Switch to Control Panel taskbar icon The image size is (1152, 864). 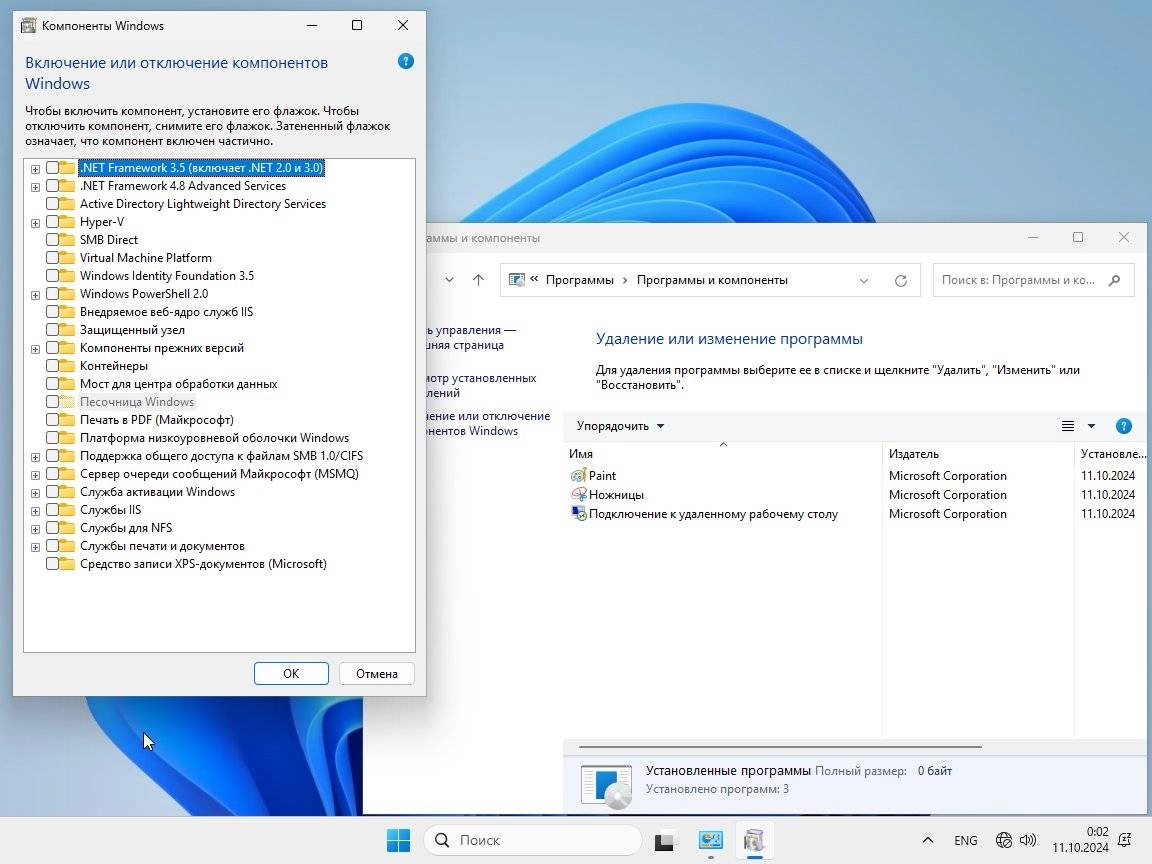pos(710,840)
